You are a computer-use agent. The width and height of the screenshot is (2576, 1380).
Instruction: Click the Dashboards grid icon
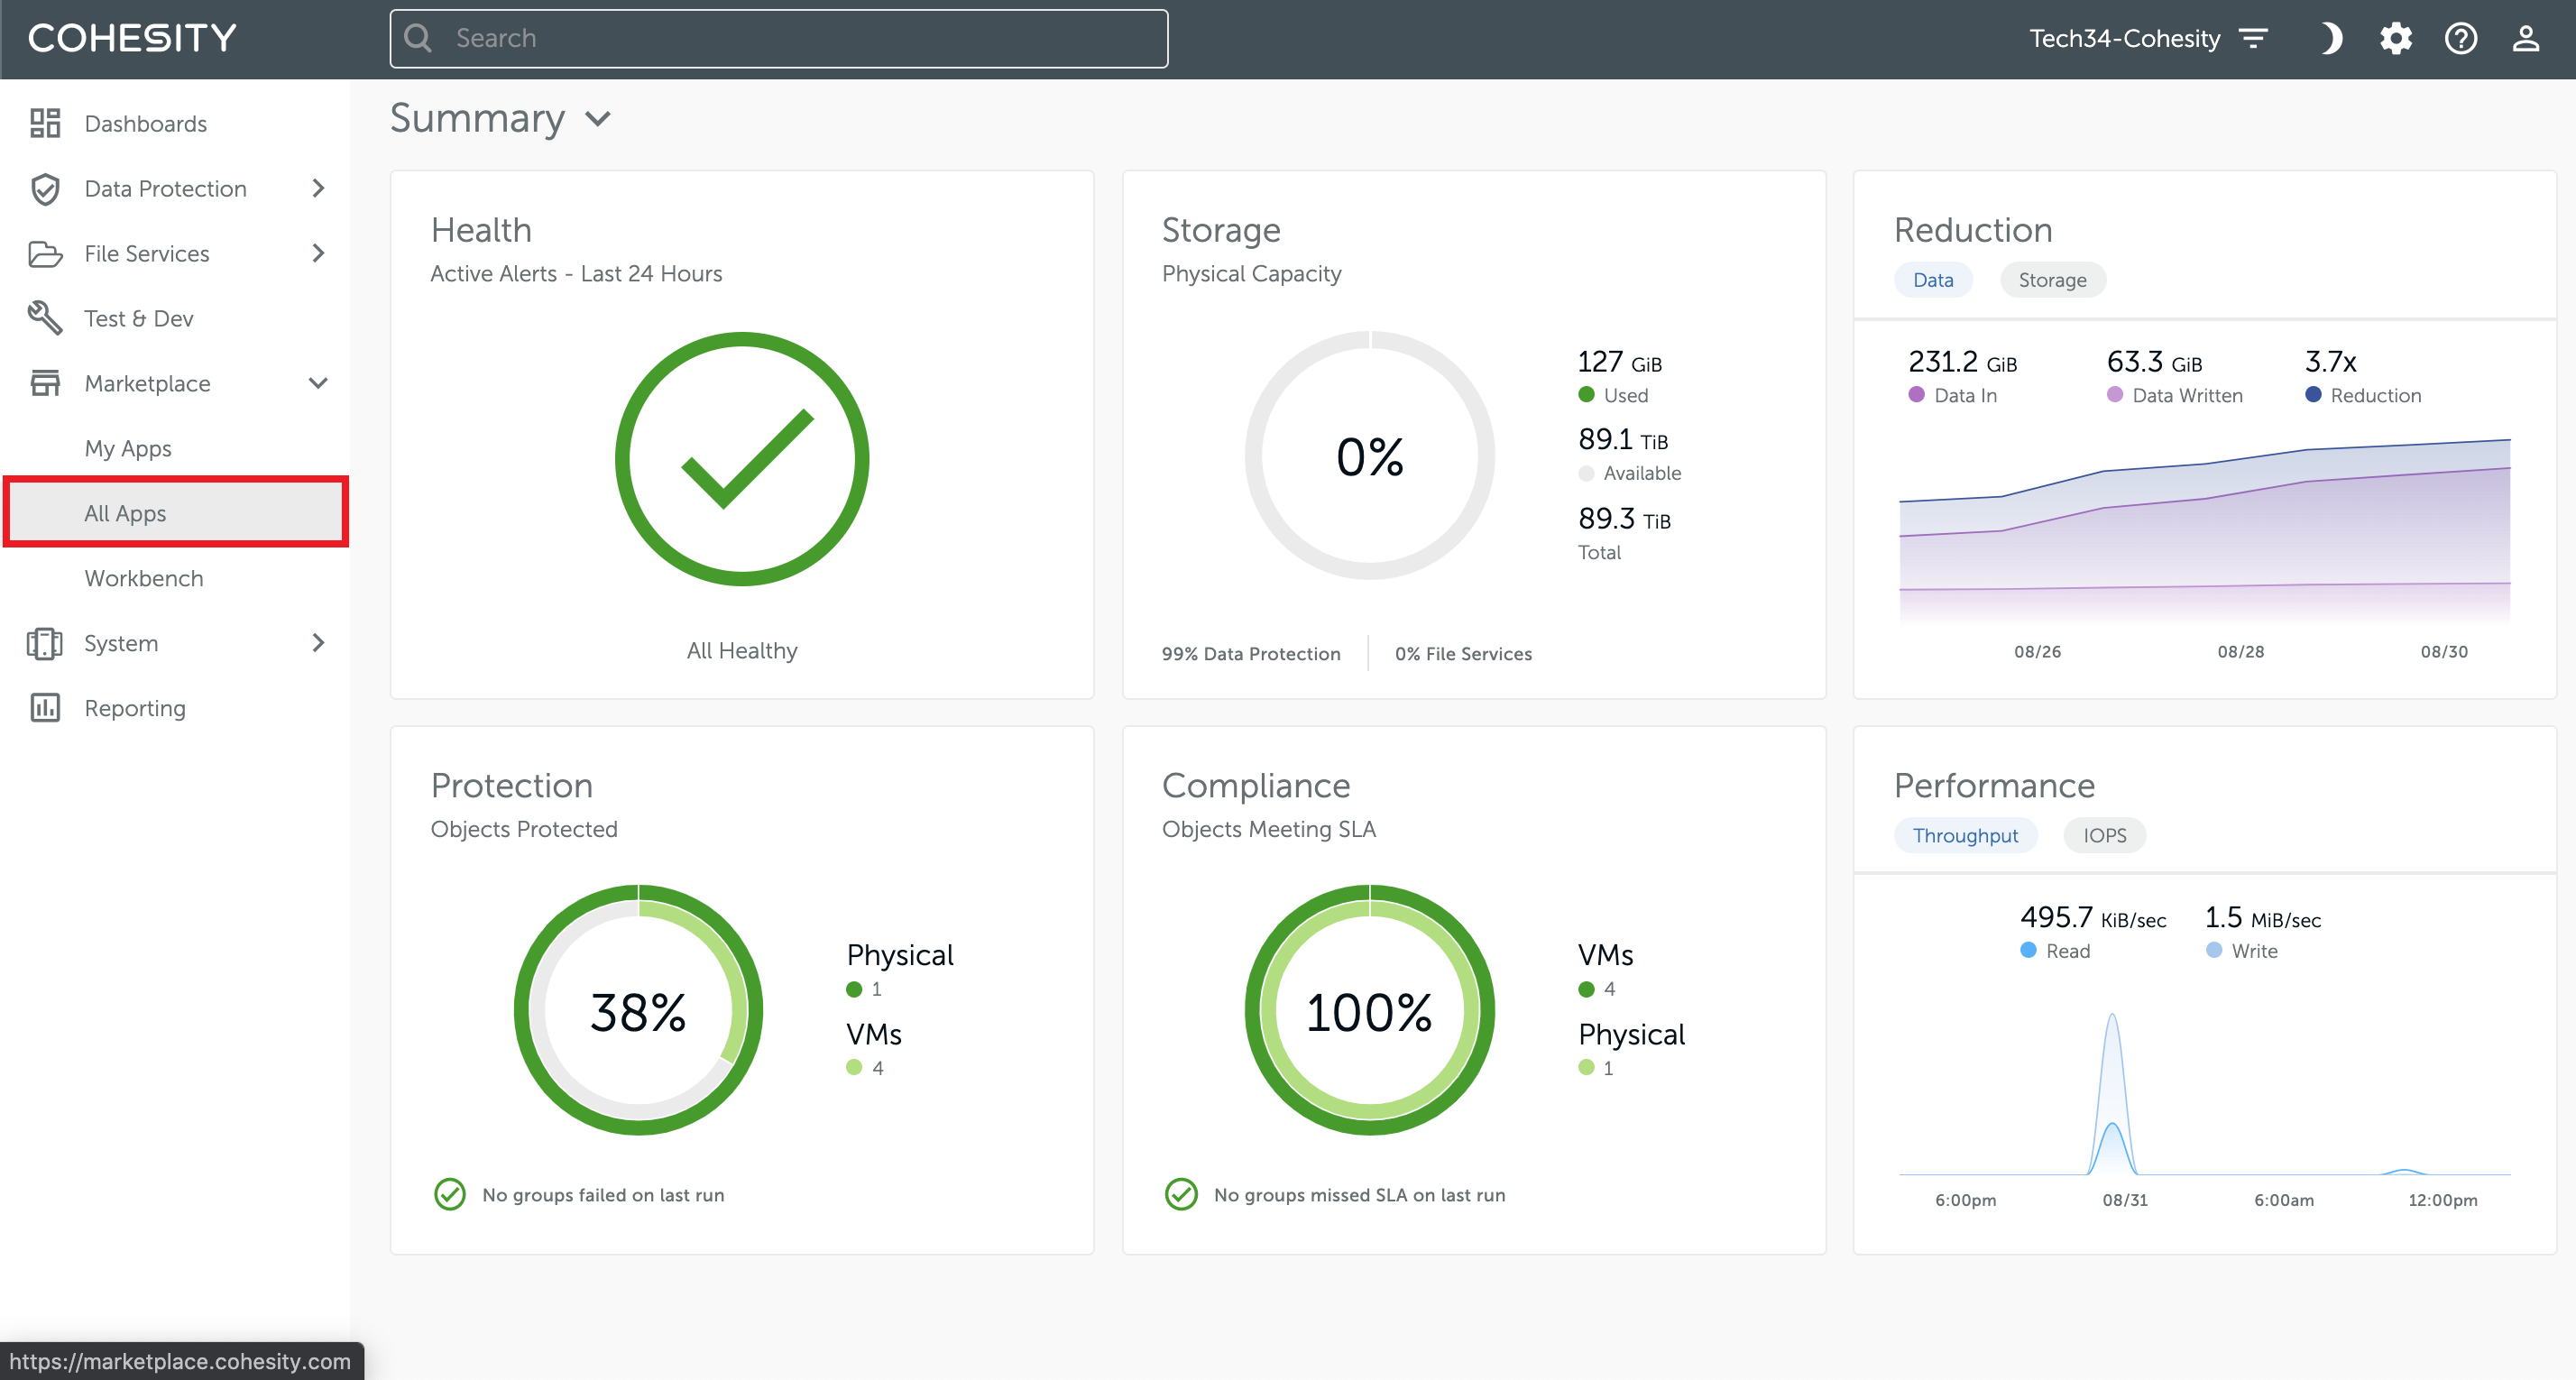45,123
